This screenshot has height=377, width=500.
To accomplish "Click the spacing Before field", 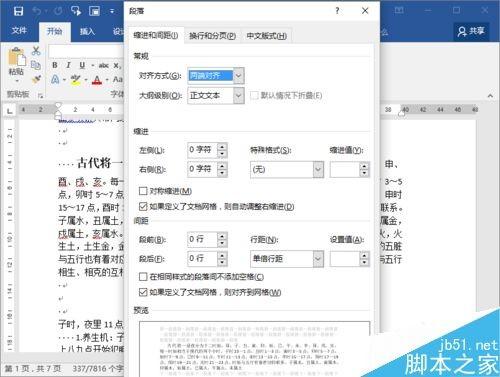I will pos(202,239).
